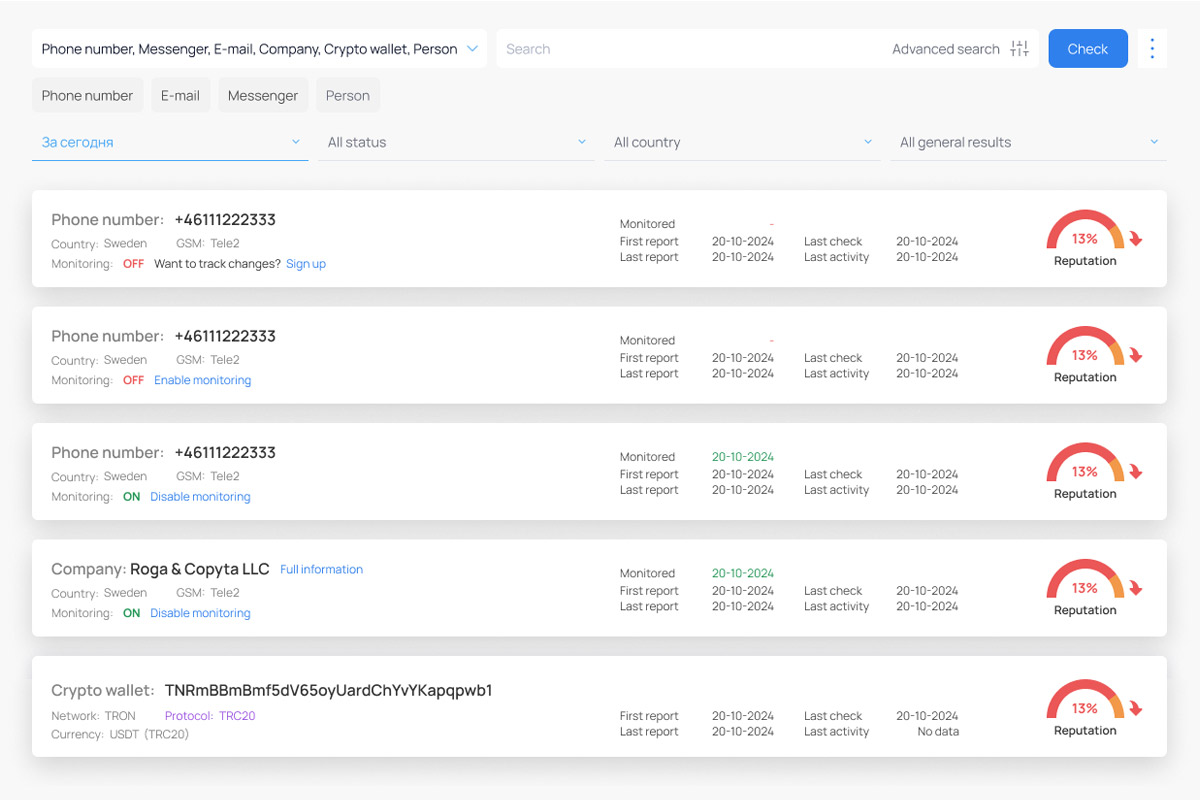Click the 13% reputation gauge on the third phone card
The width and height of the screenshot is (1200, 800).
(x=1085, y=466)
